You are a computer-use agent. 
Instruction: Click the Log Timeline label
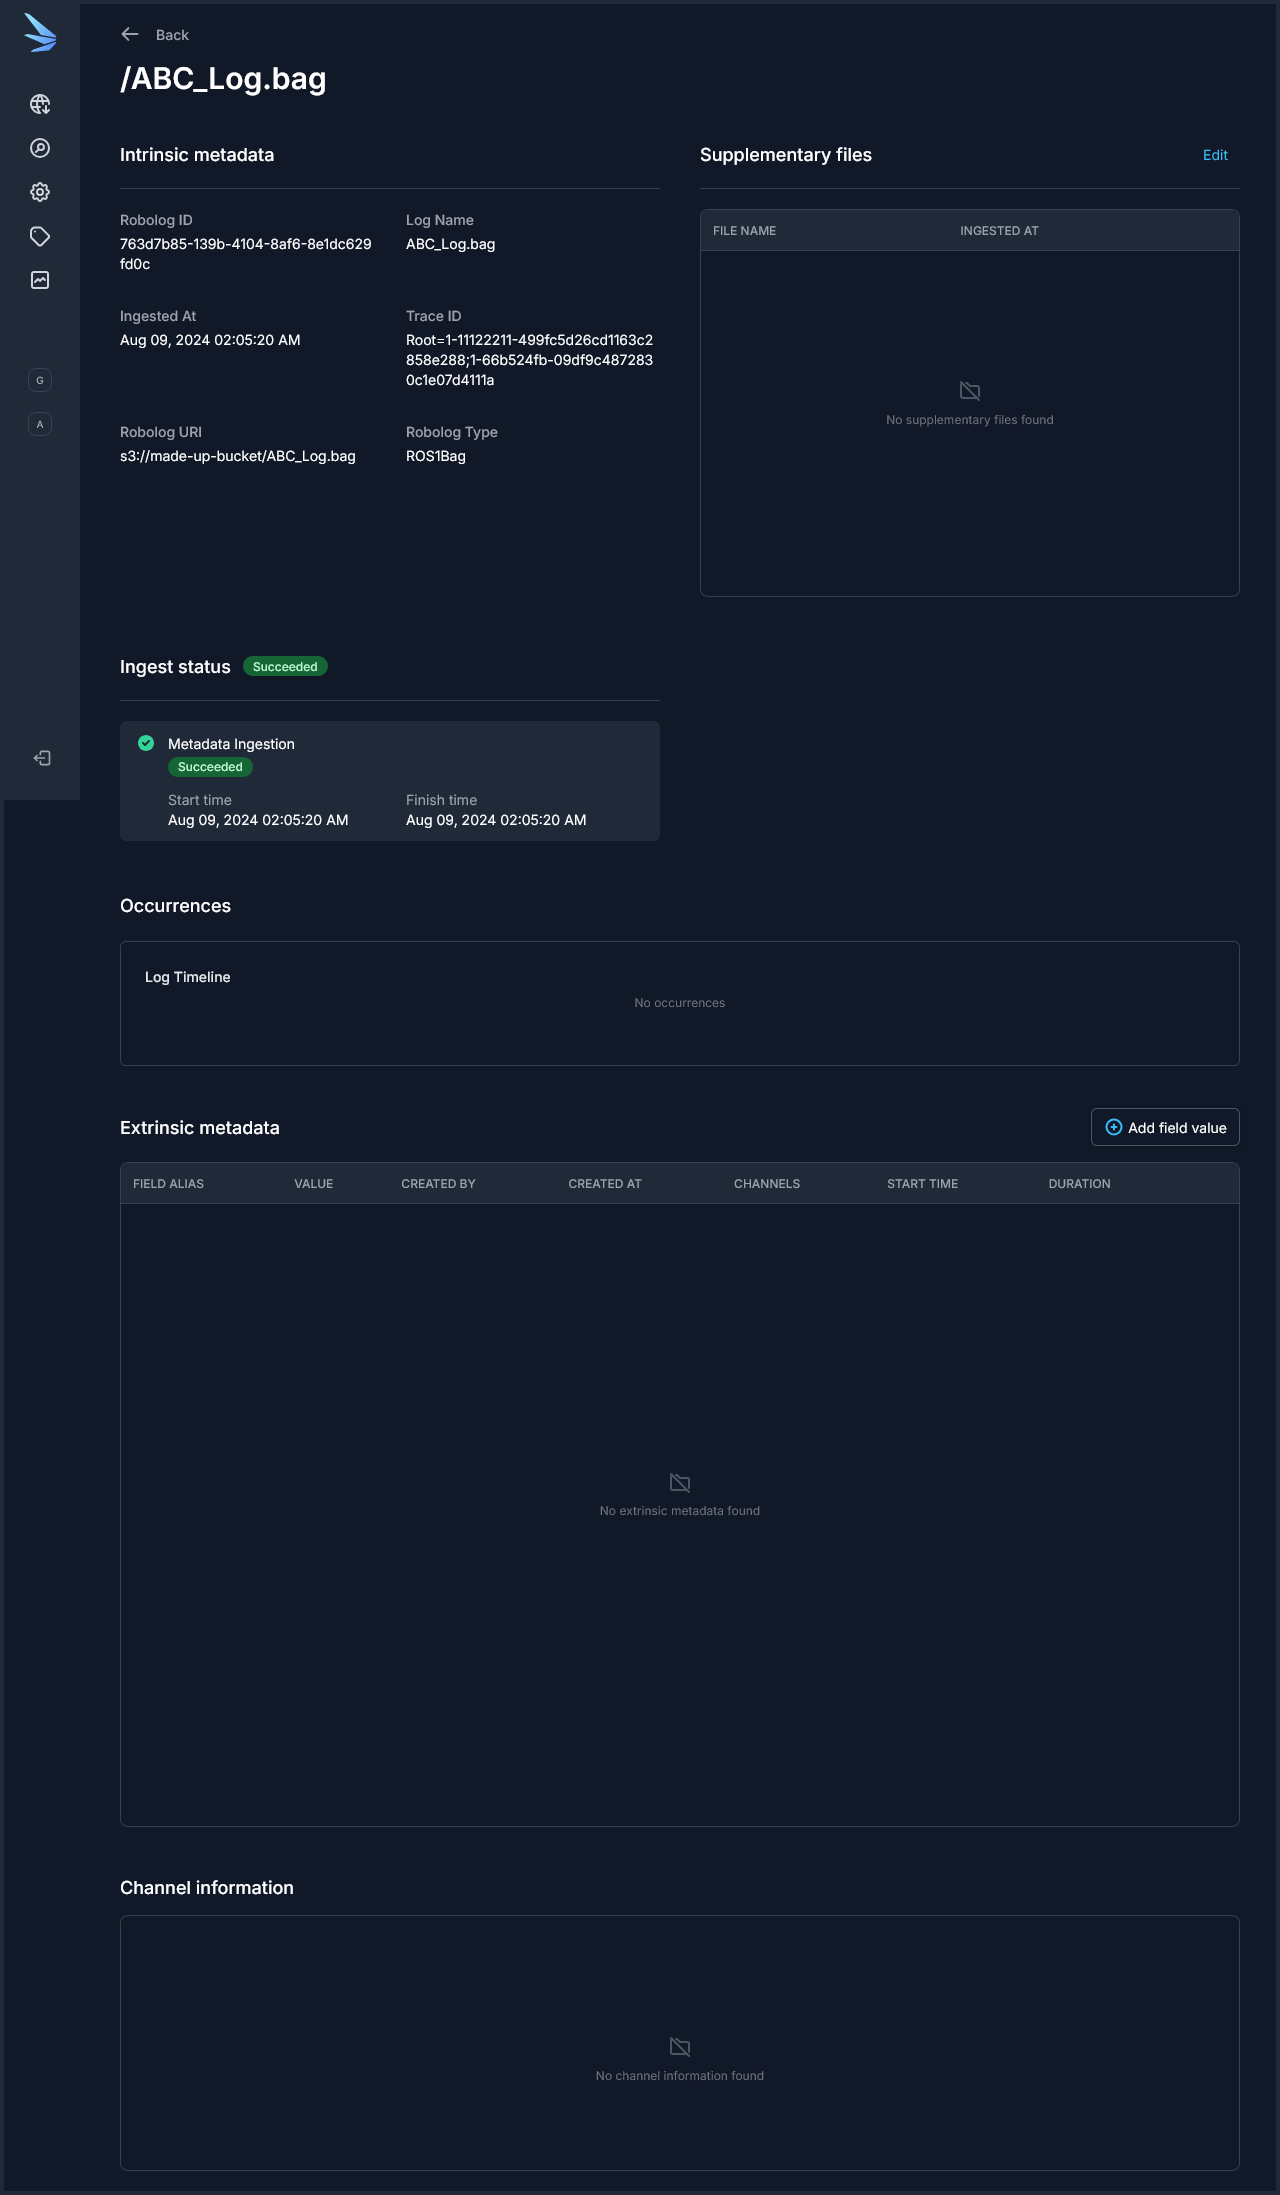188,977
